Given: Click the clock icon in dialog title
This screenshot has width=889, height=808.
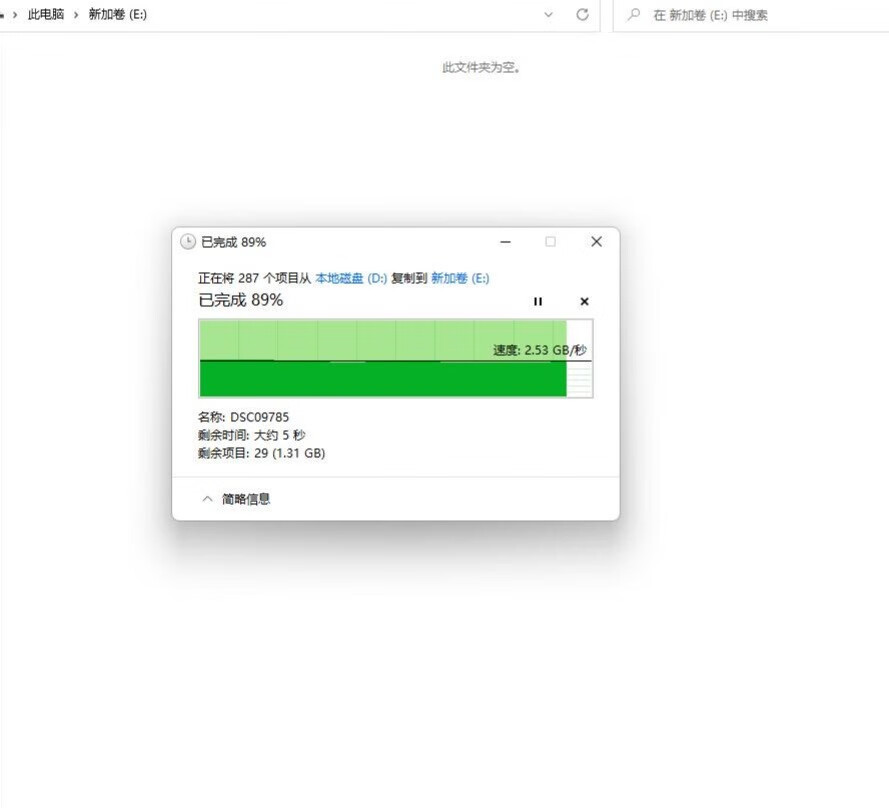Looking at the screenshot, I should pyautogui.click(x=188, y=242).
